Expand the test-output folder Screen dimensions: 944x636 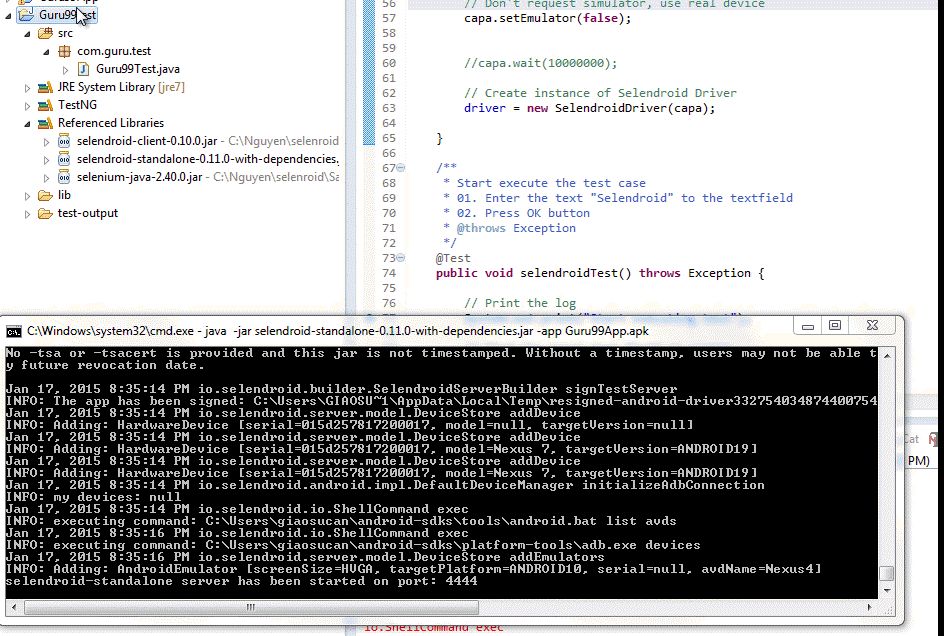tap(28, 213)
